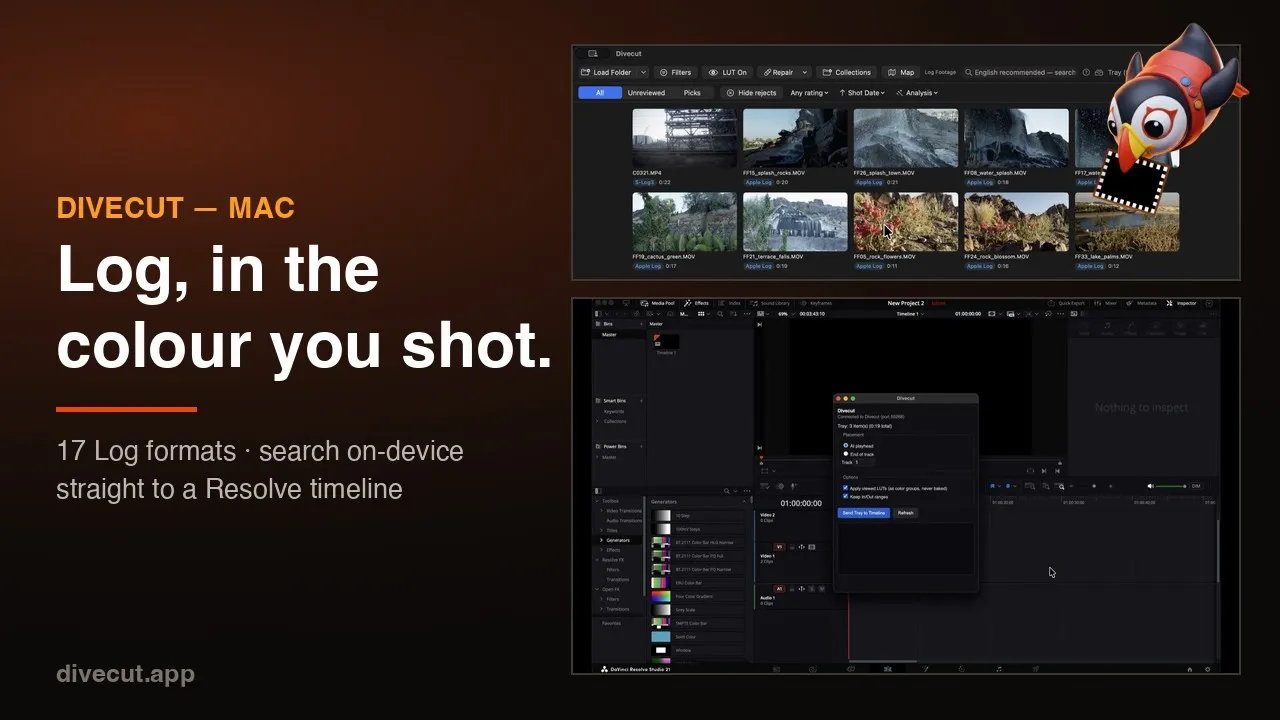Click the Refresh button in Divecut dialog

(905, 513)
